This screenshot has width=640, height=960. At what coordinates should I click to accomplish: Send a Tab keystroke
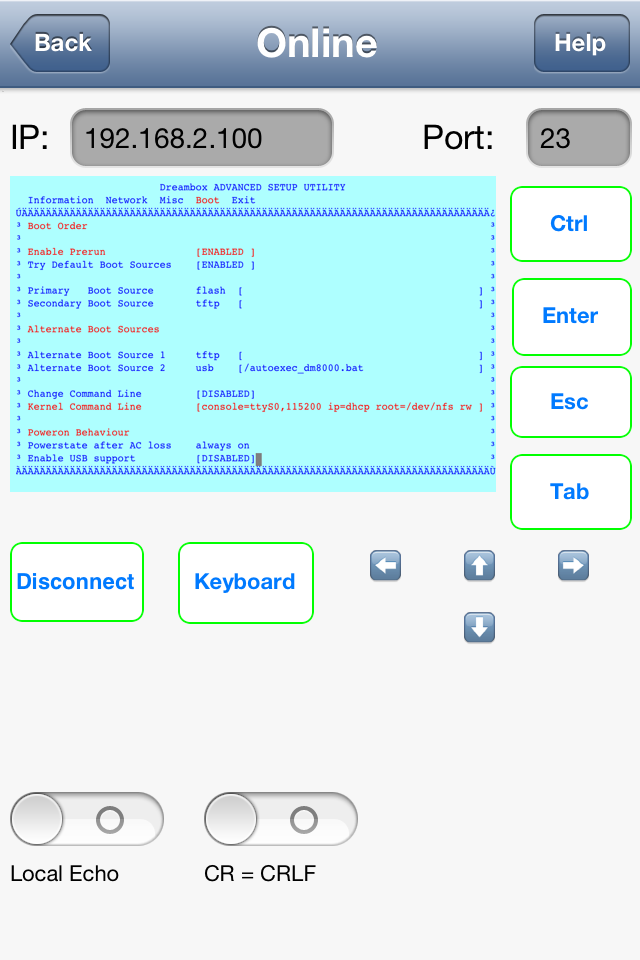pyautogui.click(x=570, y=492)
